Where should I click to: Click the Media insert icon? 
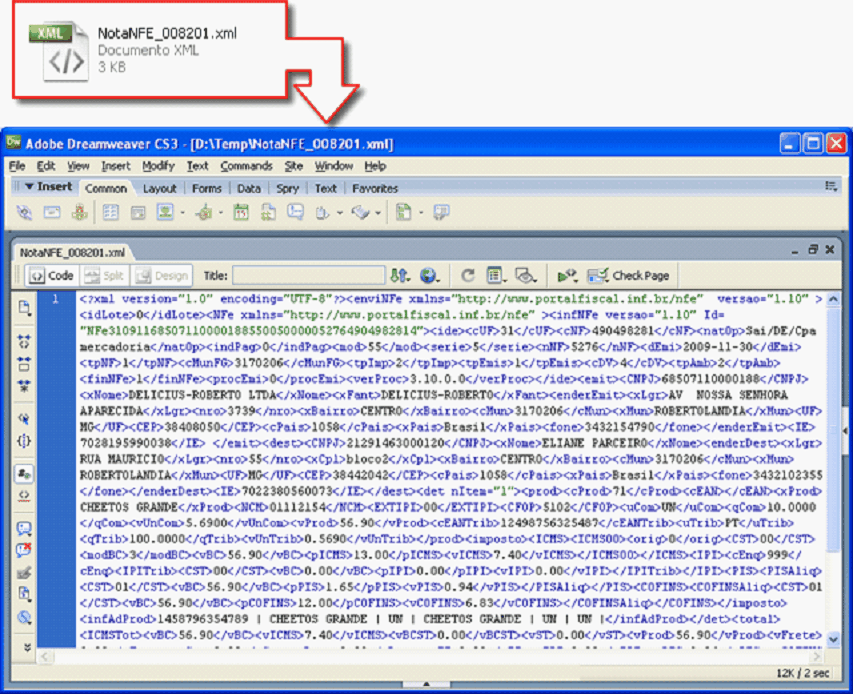(x=205, y=212)
